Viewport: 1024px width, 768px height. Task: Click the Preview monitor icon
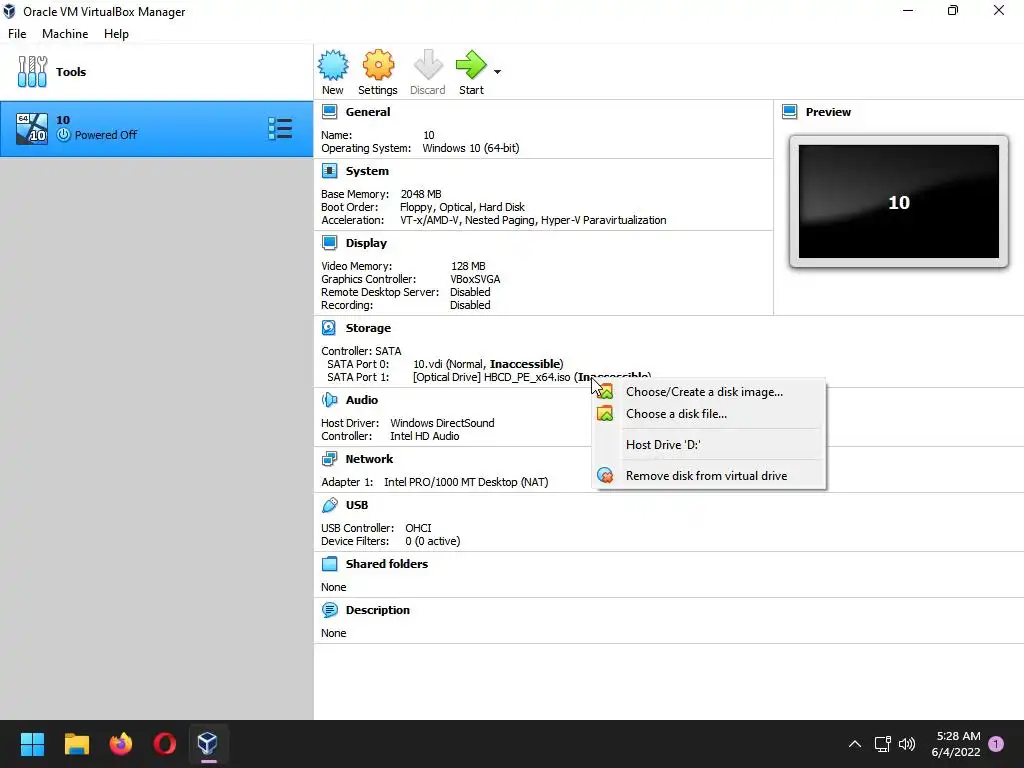tap(790, 112)
